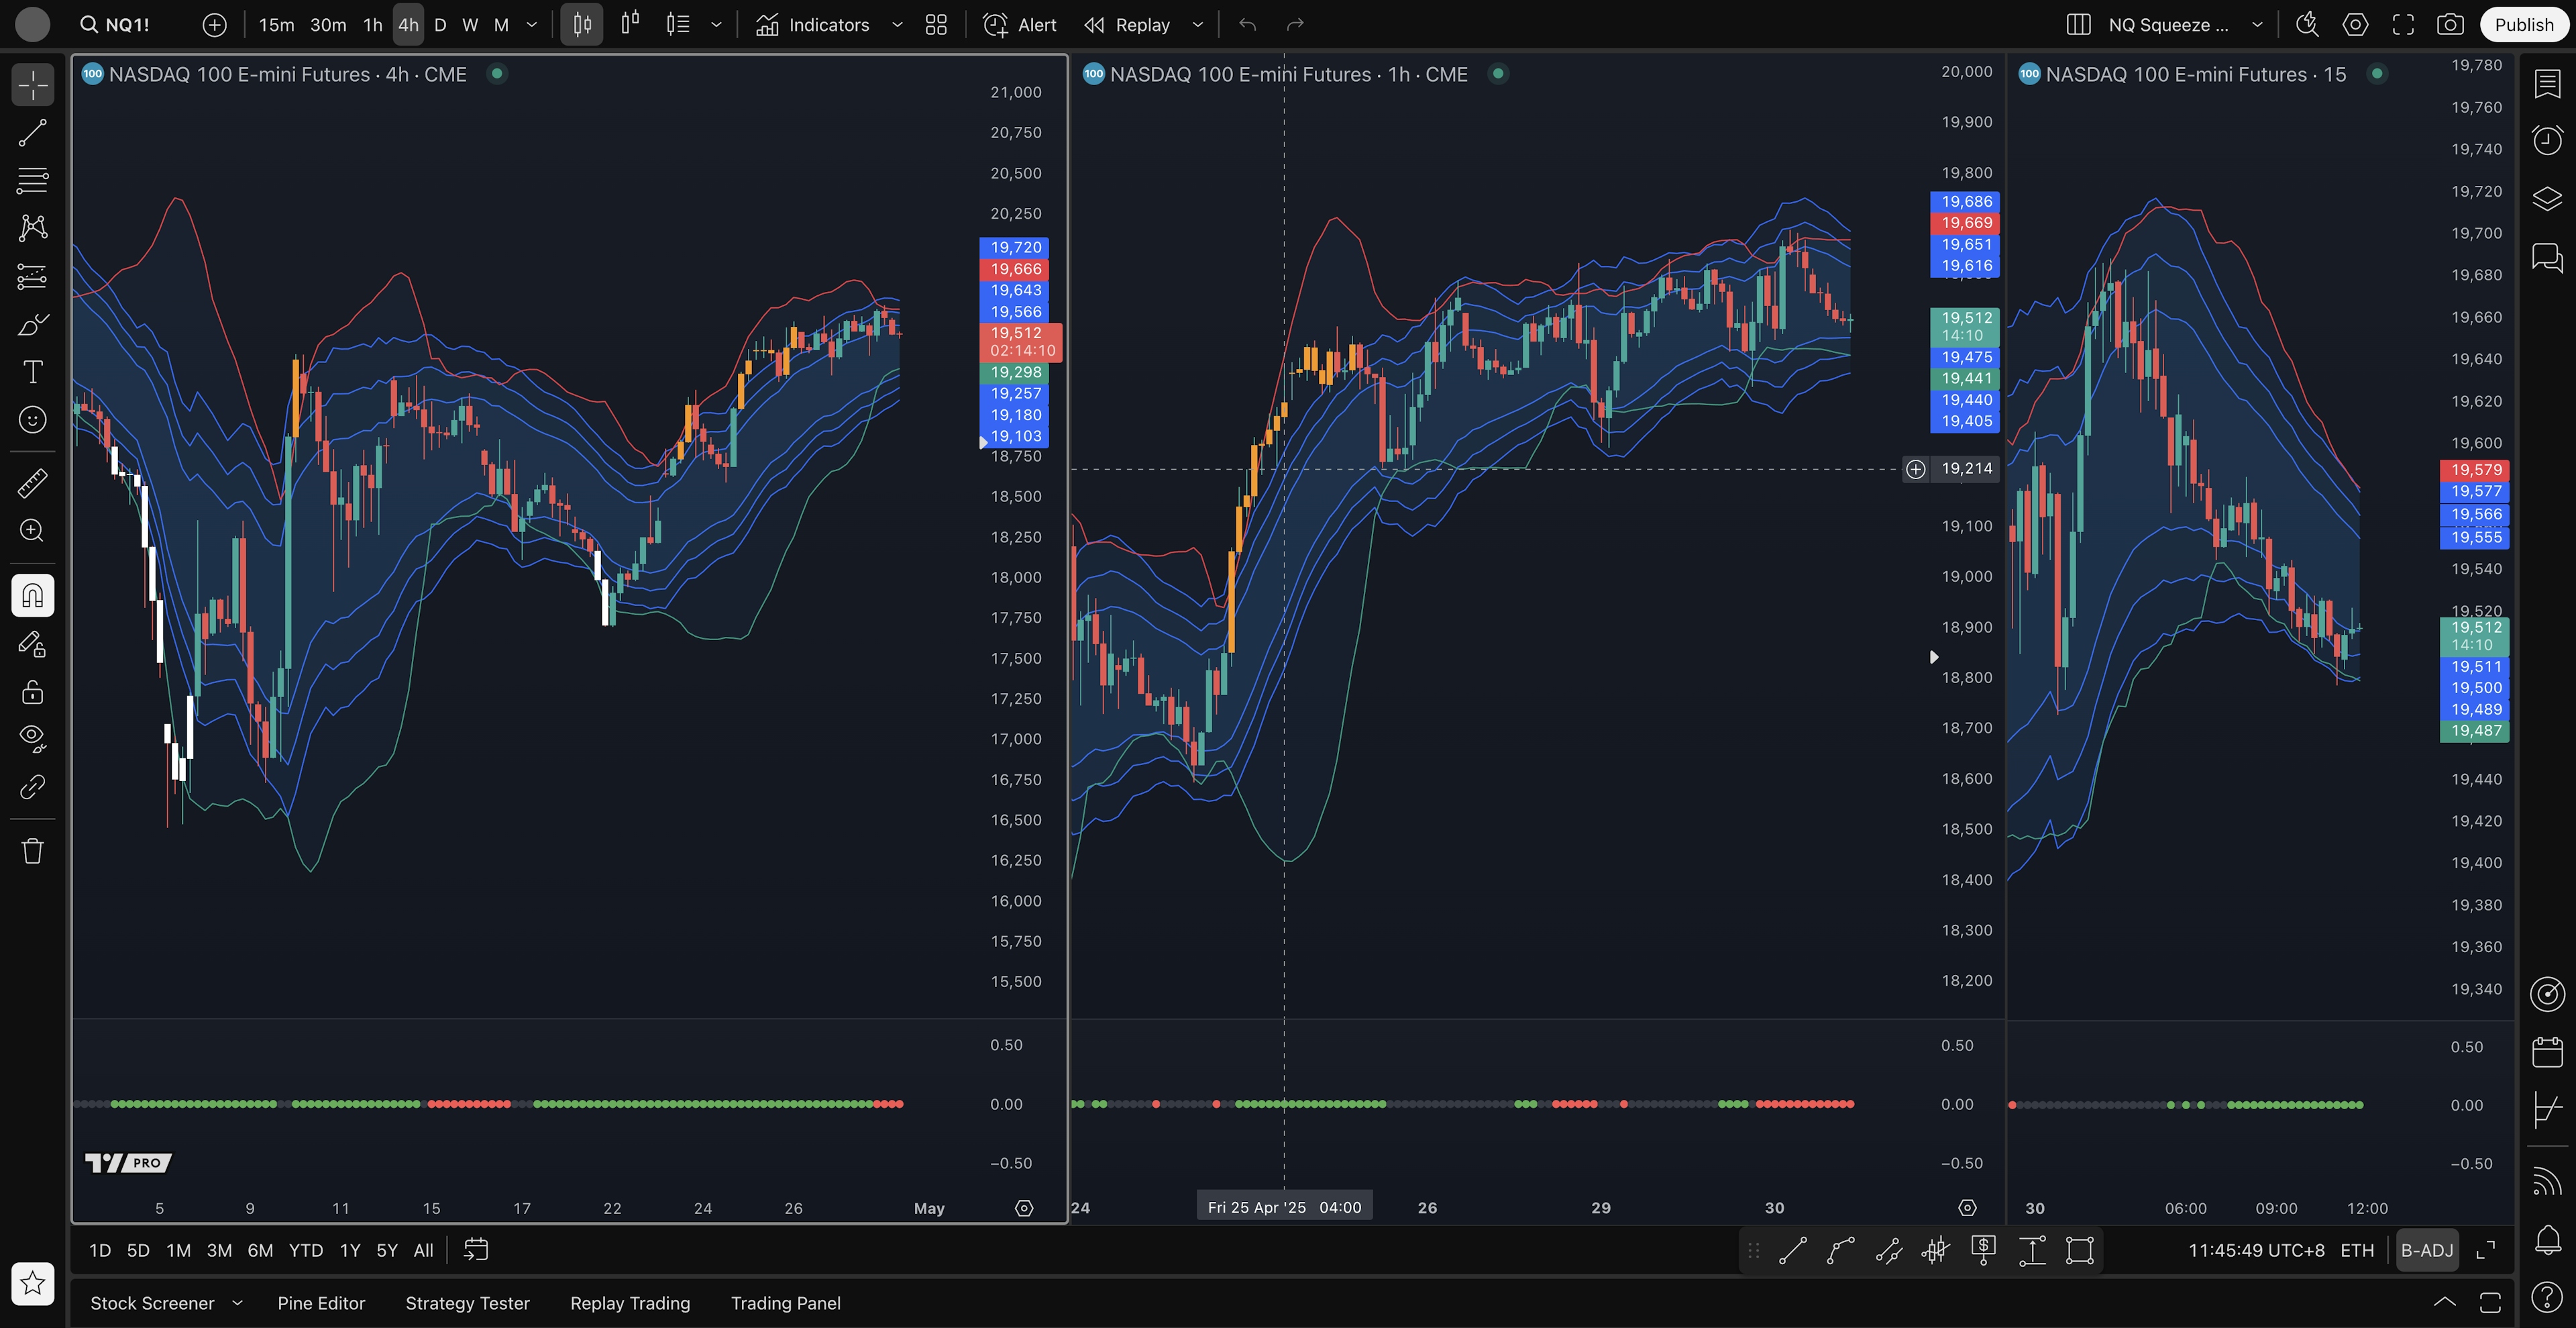This screenshot has height=1328, width=2576.
Task: Take a chart snapshot with camera icon
Action: click(2449, 25)
